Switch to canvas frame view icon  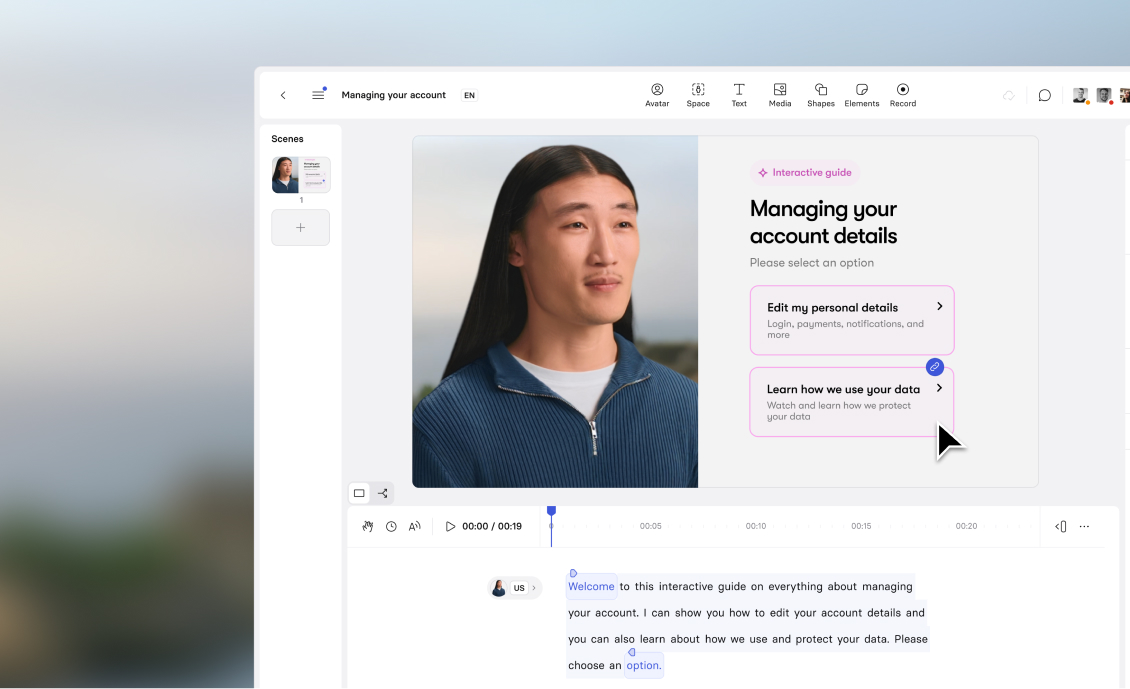click(x=359, y=494)
